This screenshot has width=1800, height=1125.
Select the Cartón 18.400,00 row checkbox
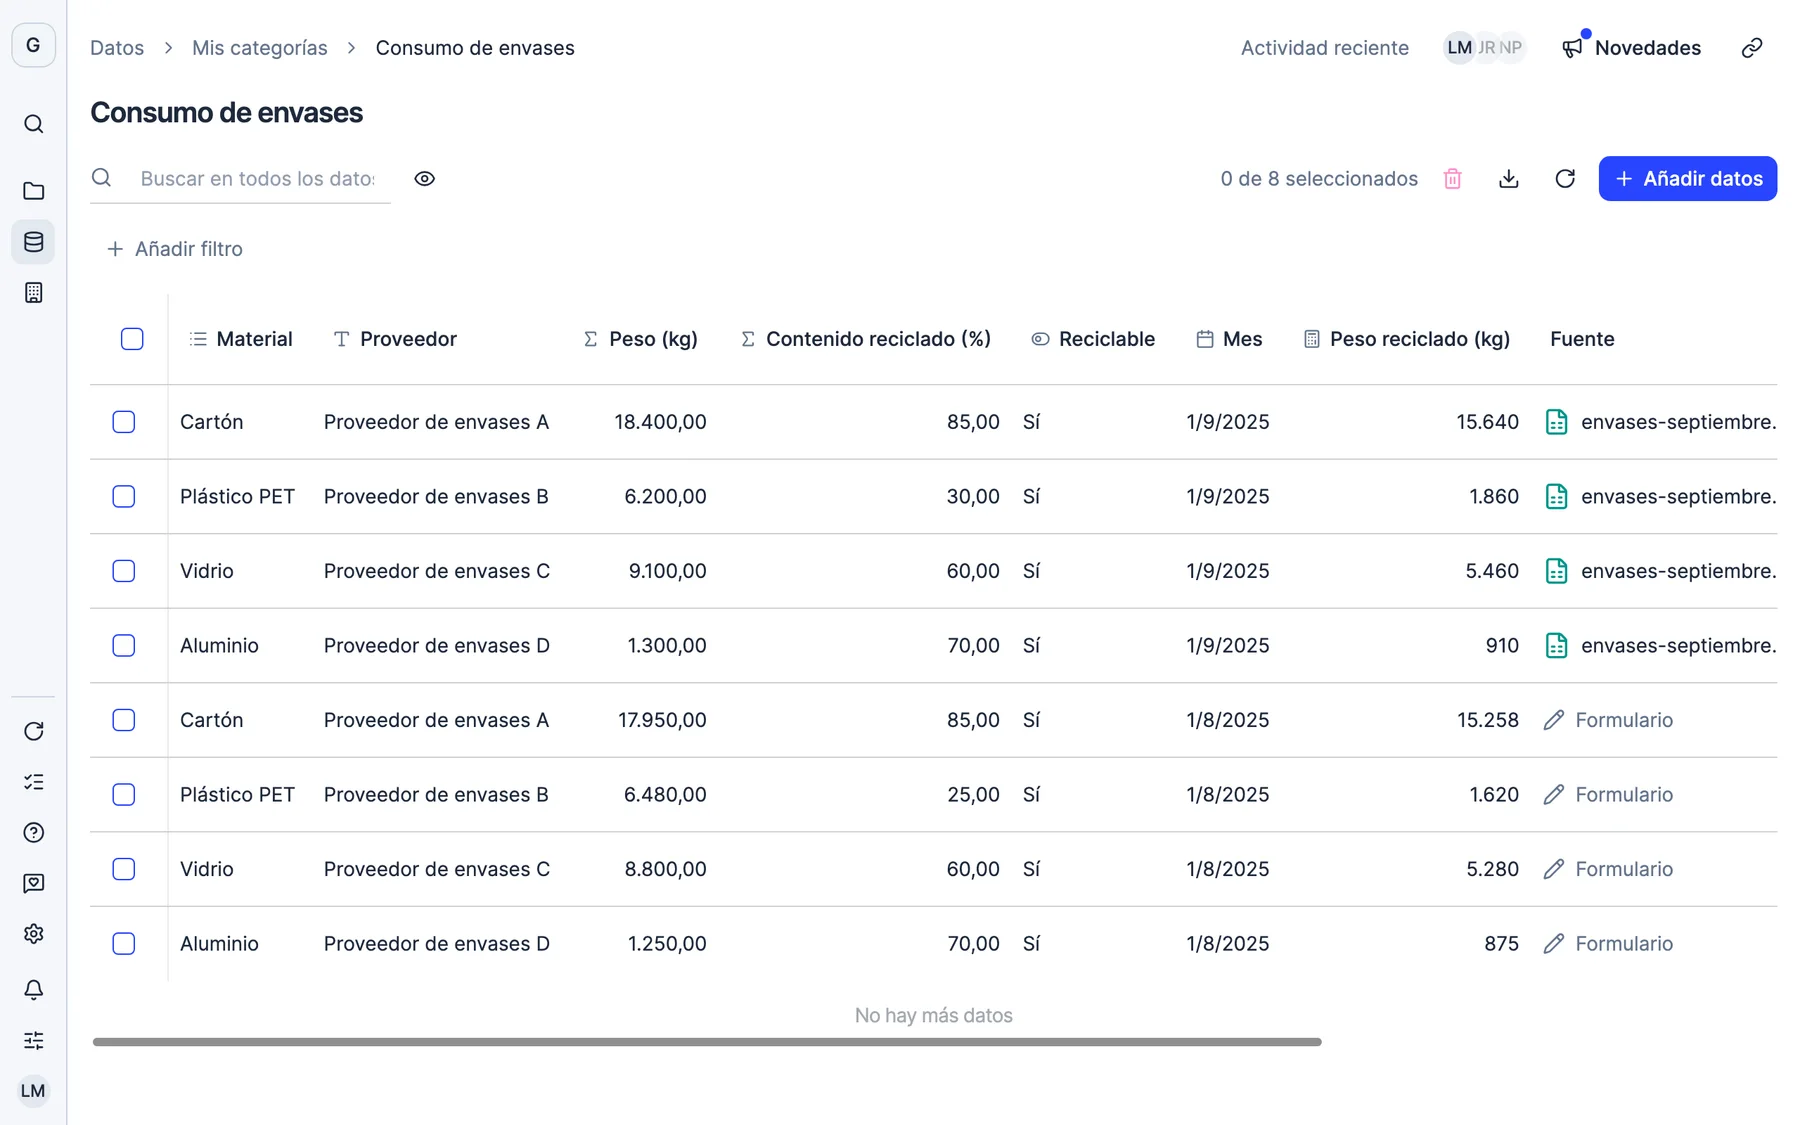pos(124,422)
